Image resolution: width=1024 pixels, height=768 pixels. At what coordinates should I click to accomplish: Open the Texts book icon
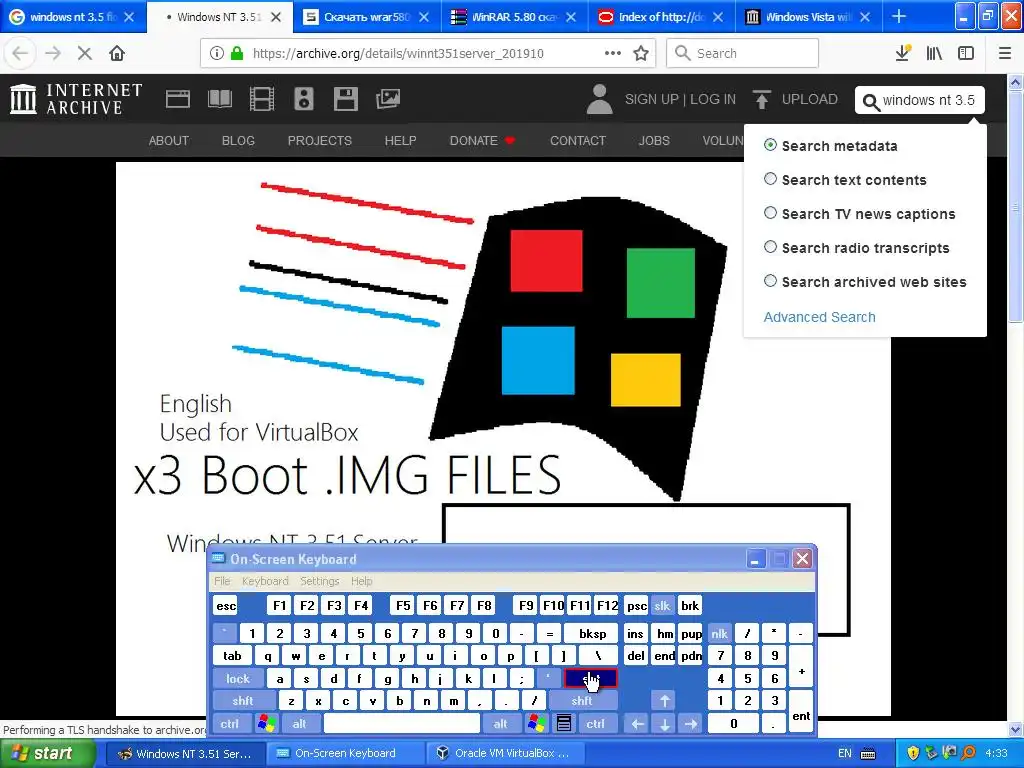tap(219, 99)
